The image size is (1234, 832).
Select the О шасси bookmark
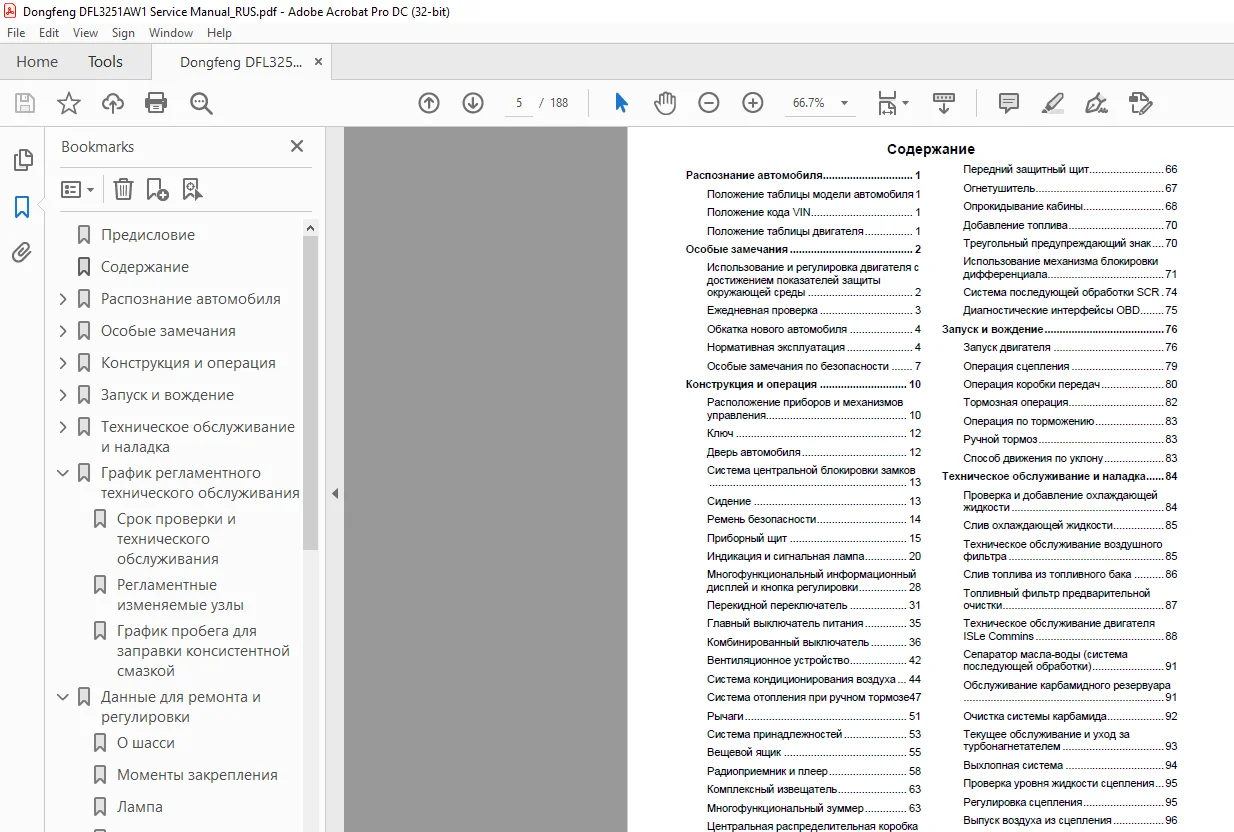click(x=146, y=743)
